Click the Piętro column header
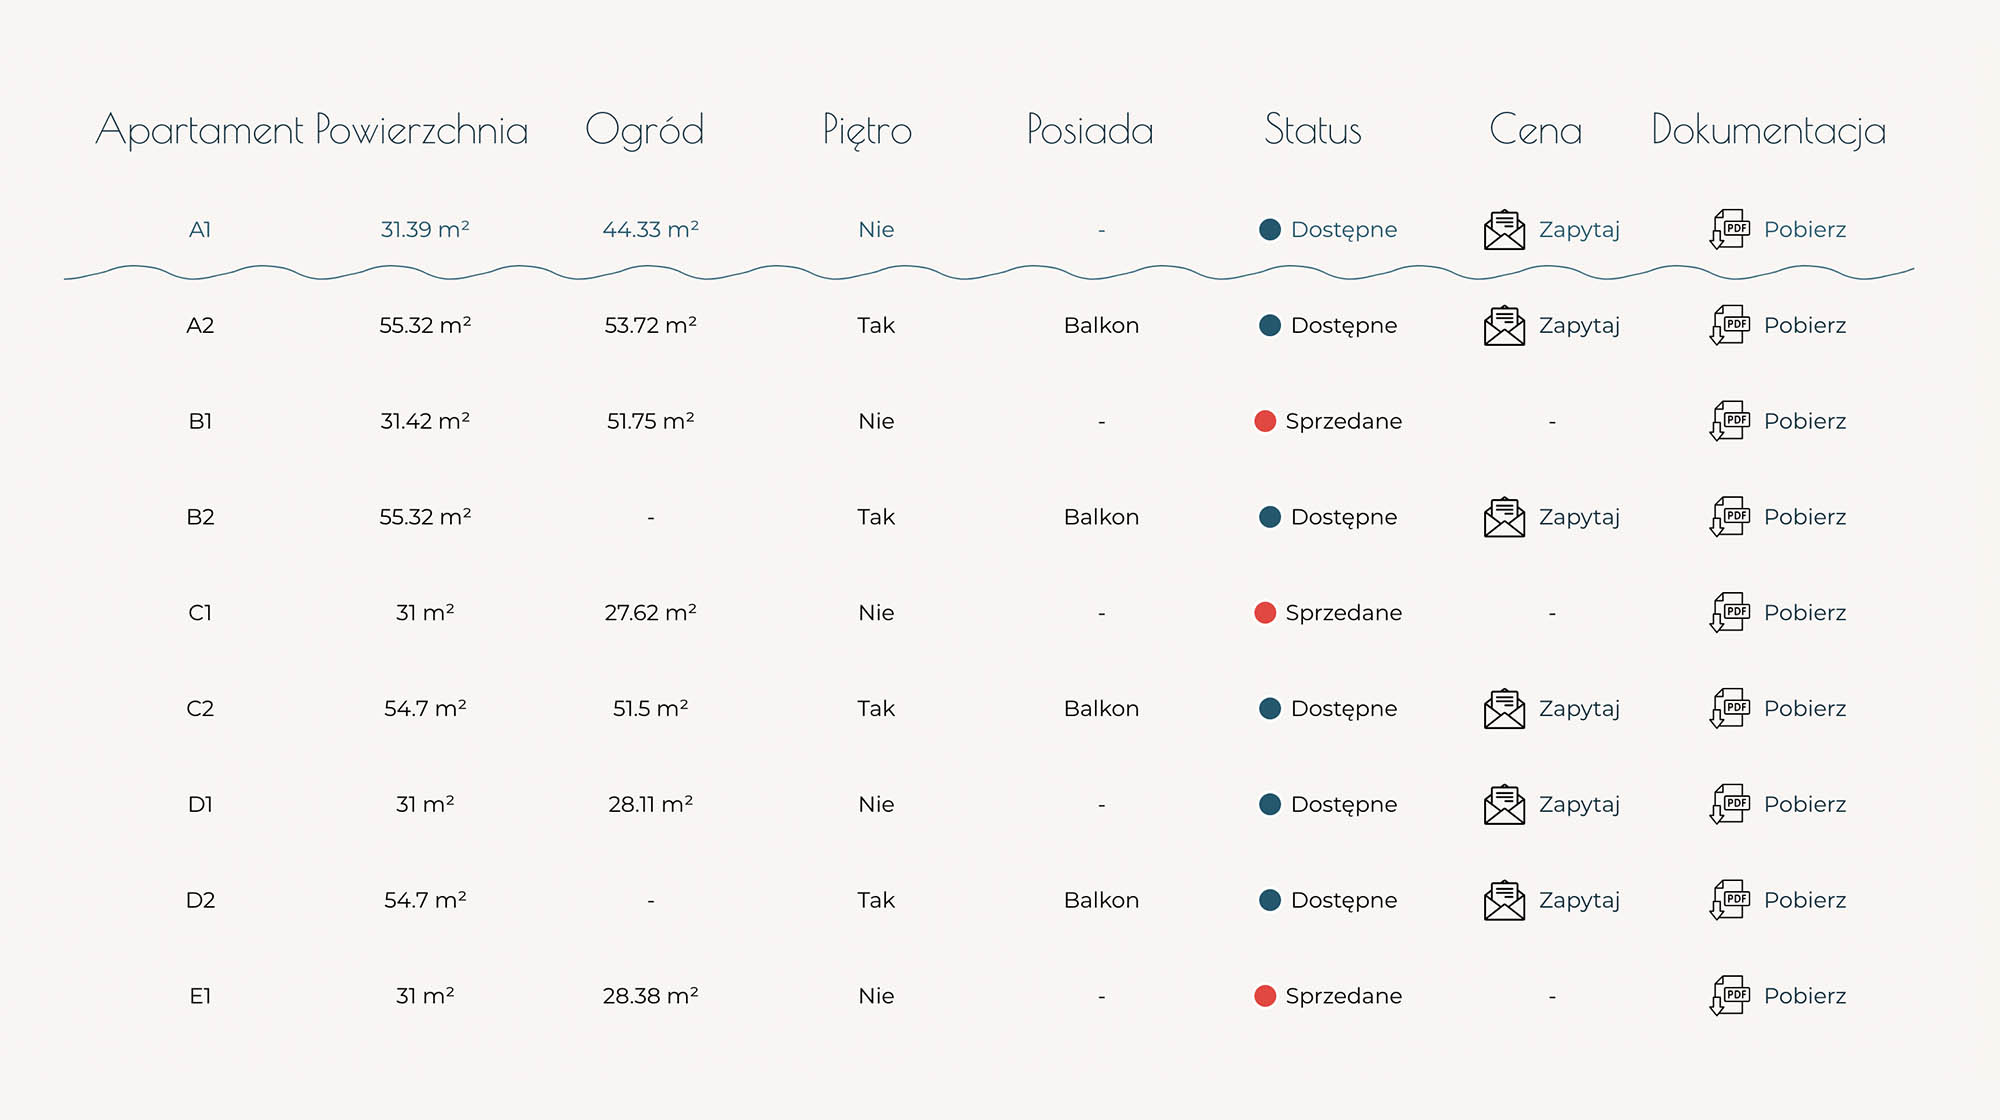 pyautogui.click(x=868, y=131)
